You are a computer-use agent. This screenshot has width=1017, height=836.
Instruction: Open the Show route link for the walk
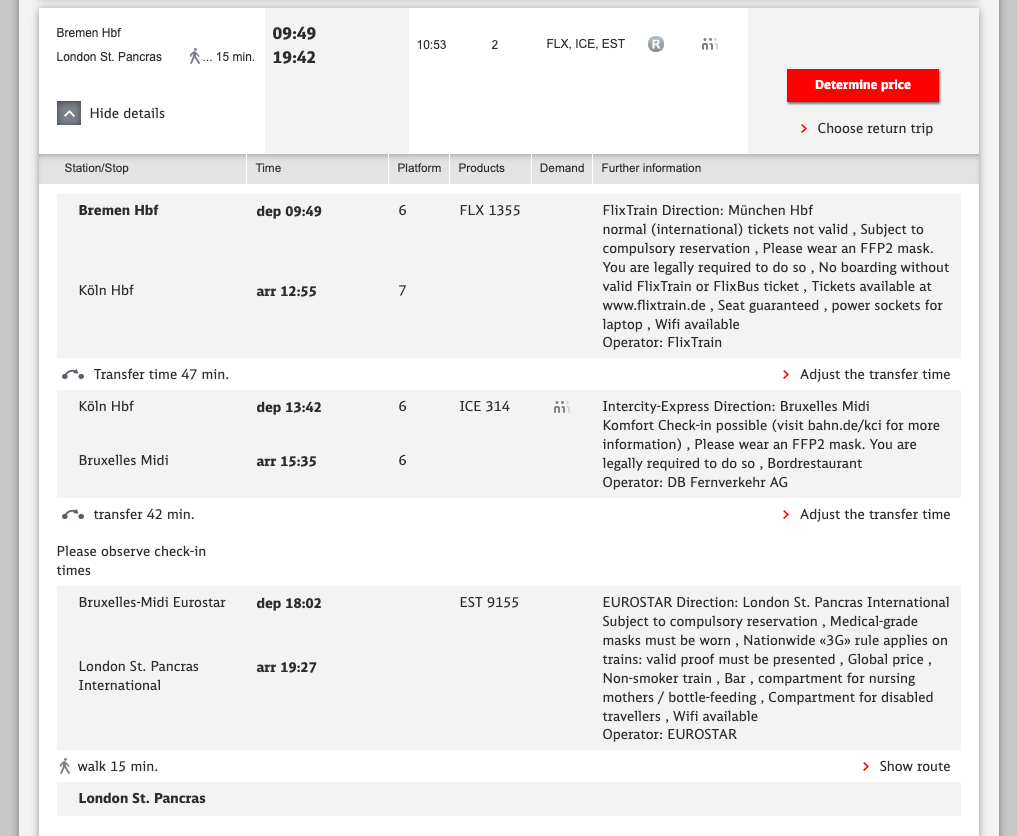[914, 767]
